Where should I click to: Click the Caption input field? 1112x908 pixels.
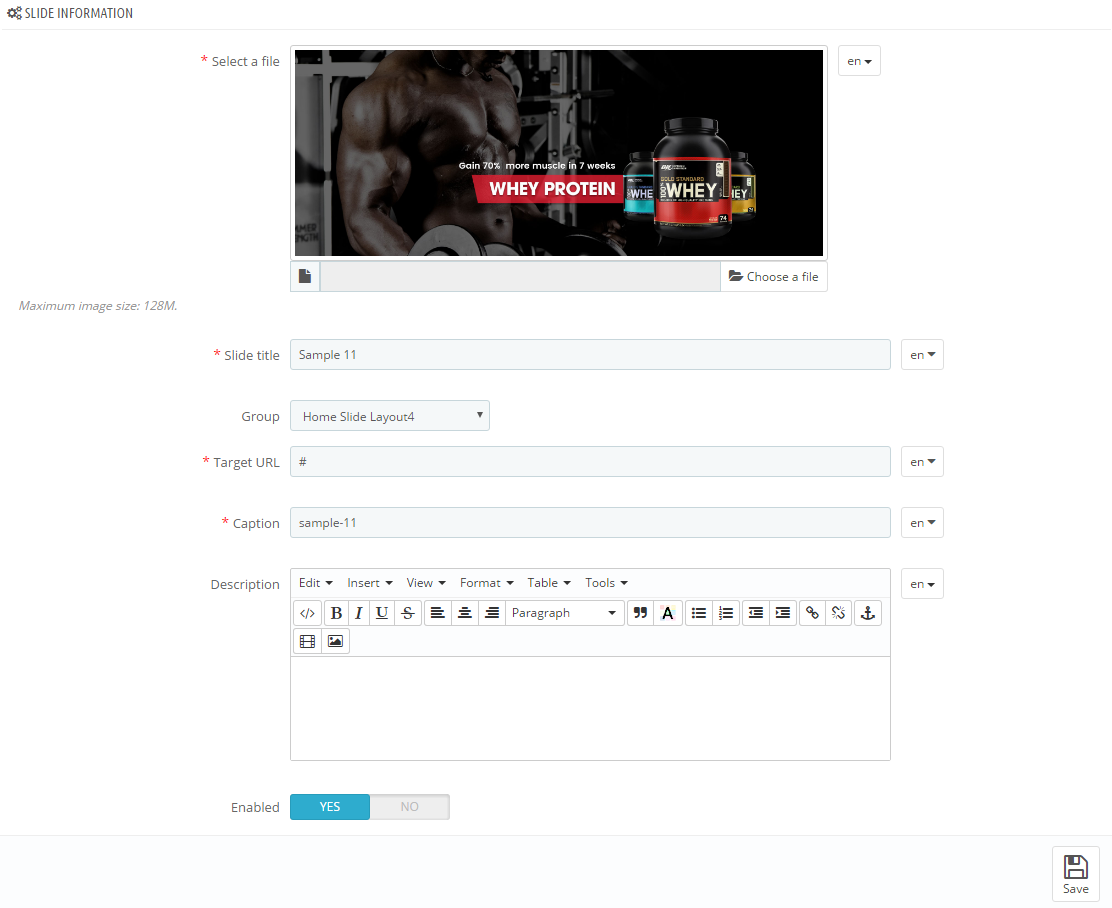[590, 523]
